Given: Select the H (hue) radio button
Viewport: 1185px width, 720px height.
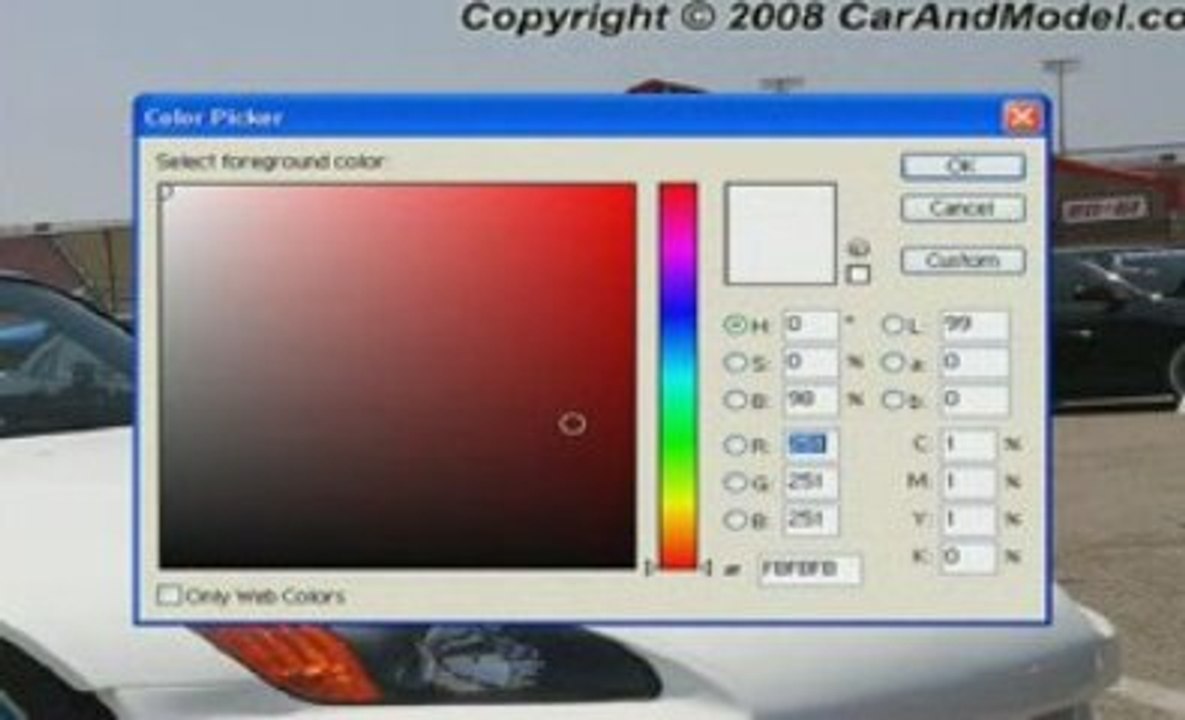Looking at the screenshot, I should tap(735, 325).
